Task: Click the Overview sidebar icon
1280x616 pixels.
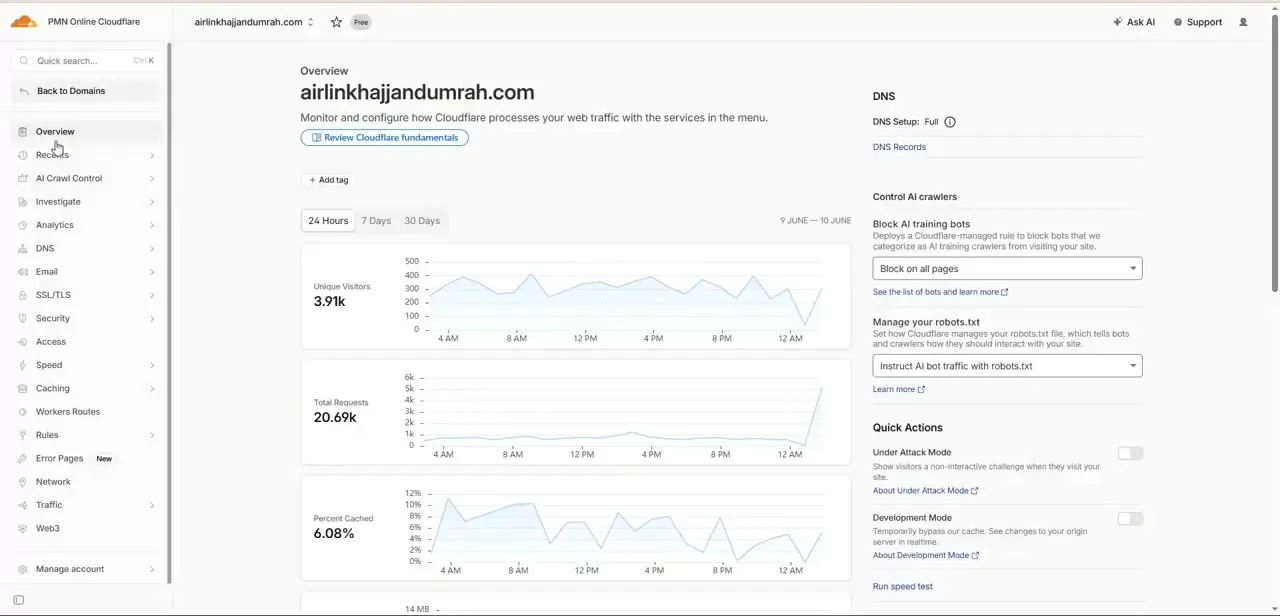Action: pyautogui.click(x=22, y=132)
